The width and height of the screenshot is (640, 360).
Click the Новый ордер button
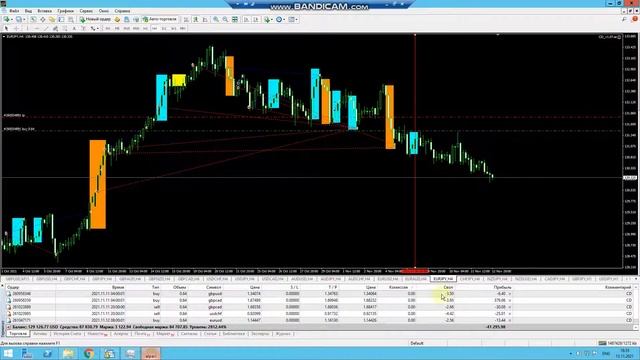95,19
